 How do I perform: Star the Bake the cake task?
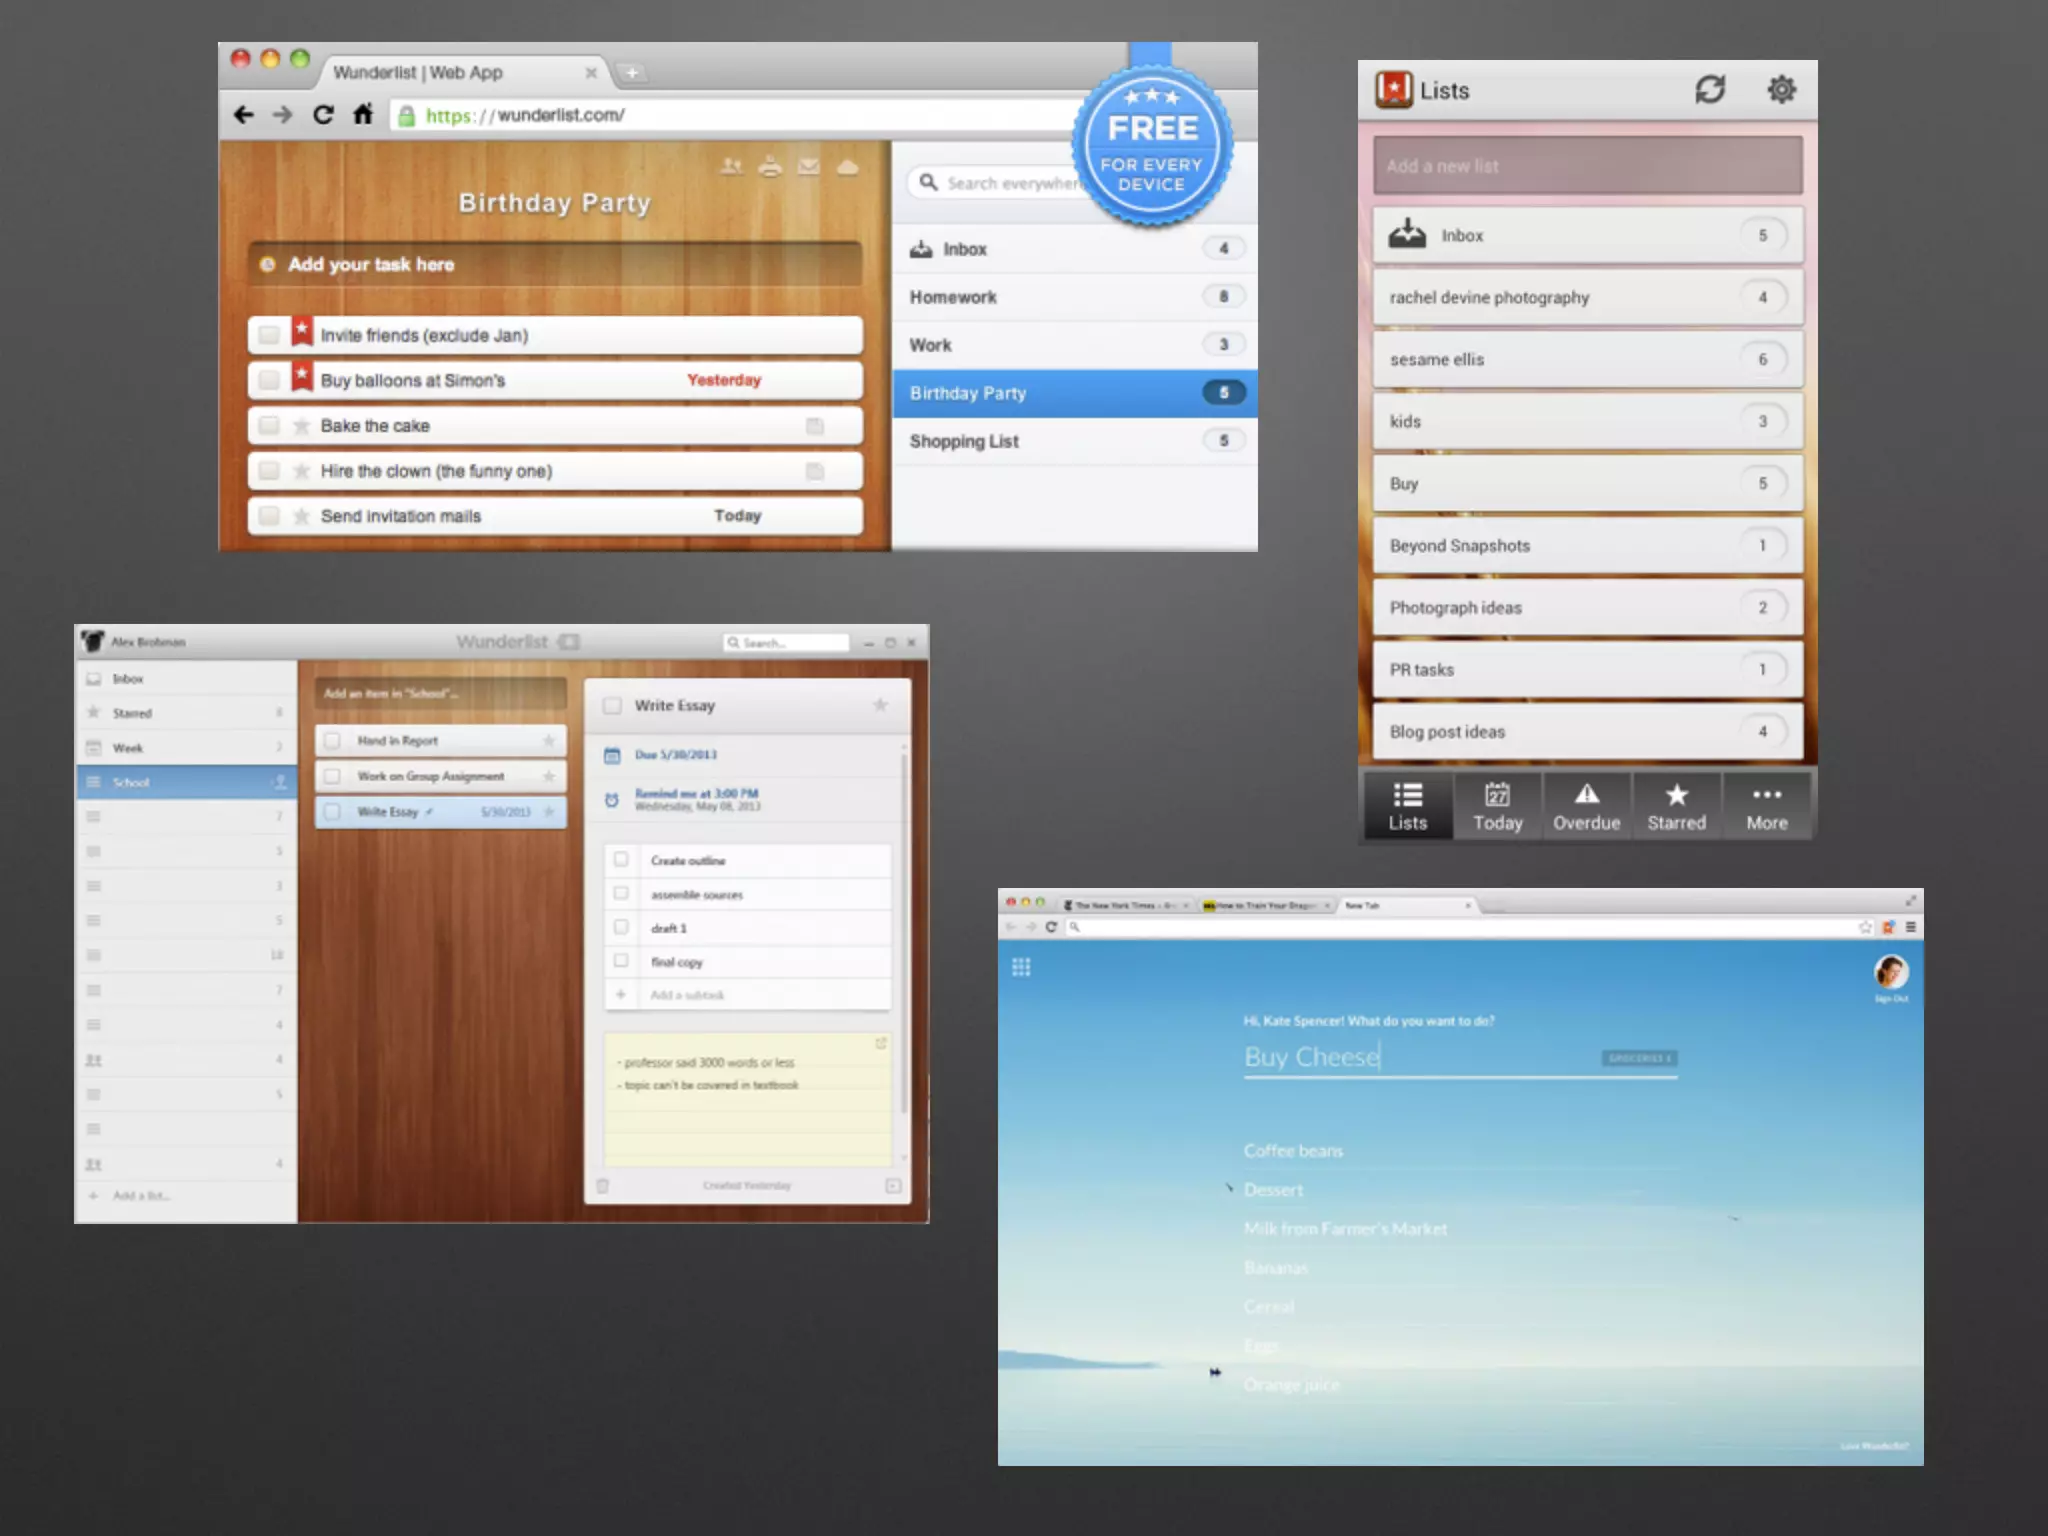(300, 426)
